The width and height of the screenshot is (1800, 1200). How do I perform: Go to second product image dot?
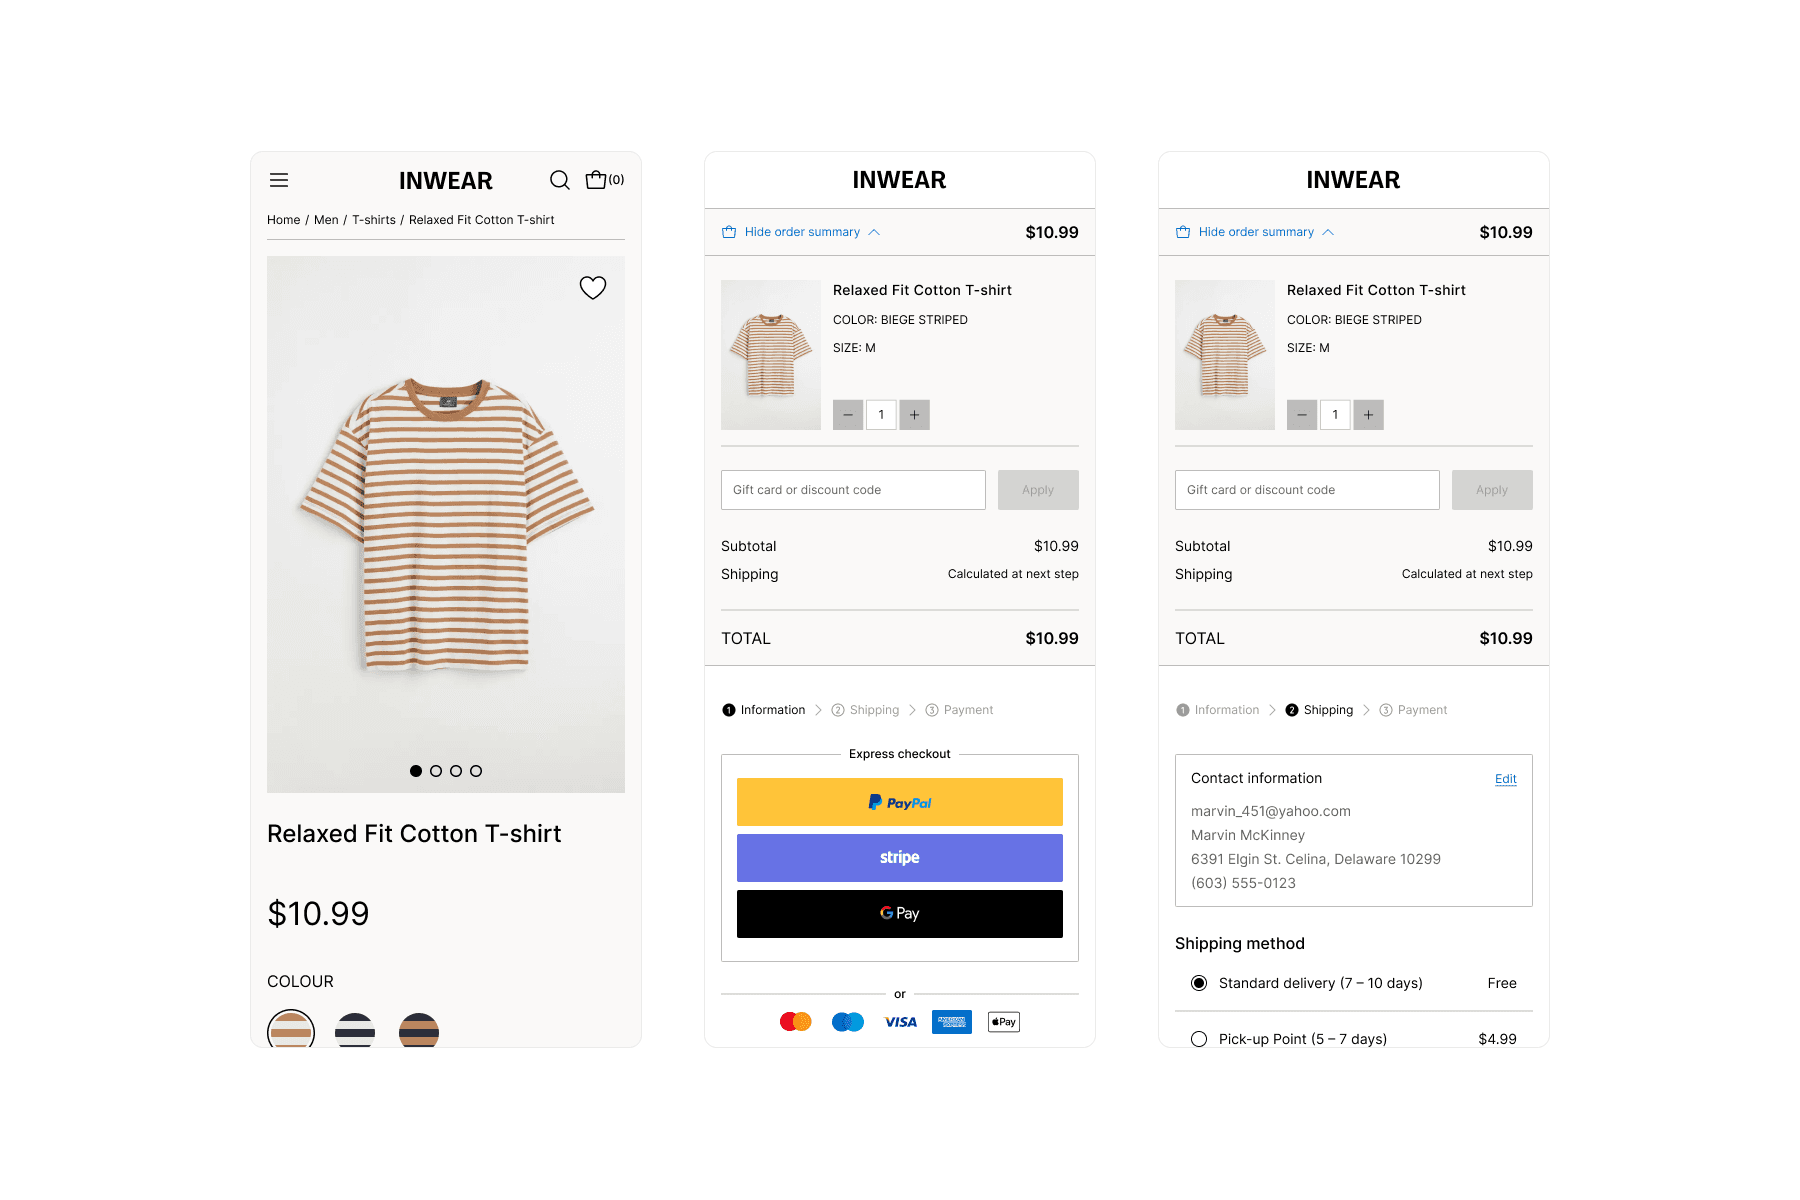[x=436, y=771]
